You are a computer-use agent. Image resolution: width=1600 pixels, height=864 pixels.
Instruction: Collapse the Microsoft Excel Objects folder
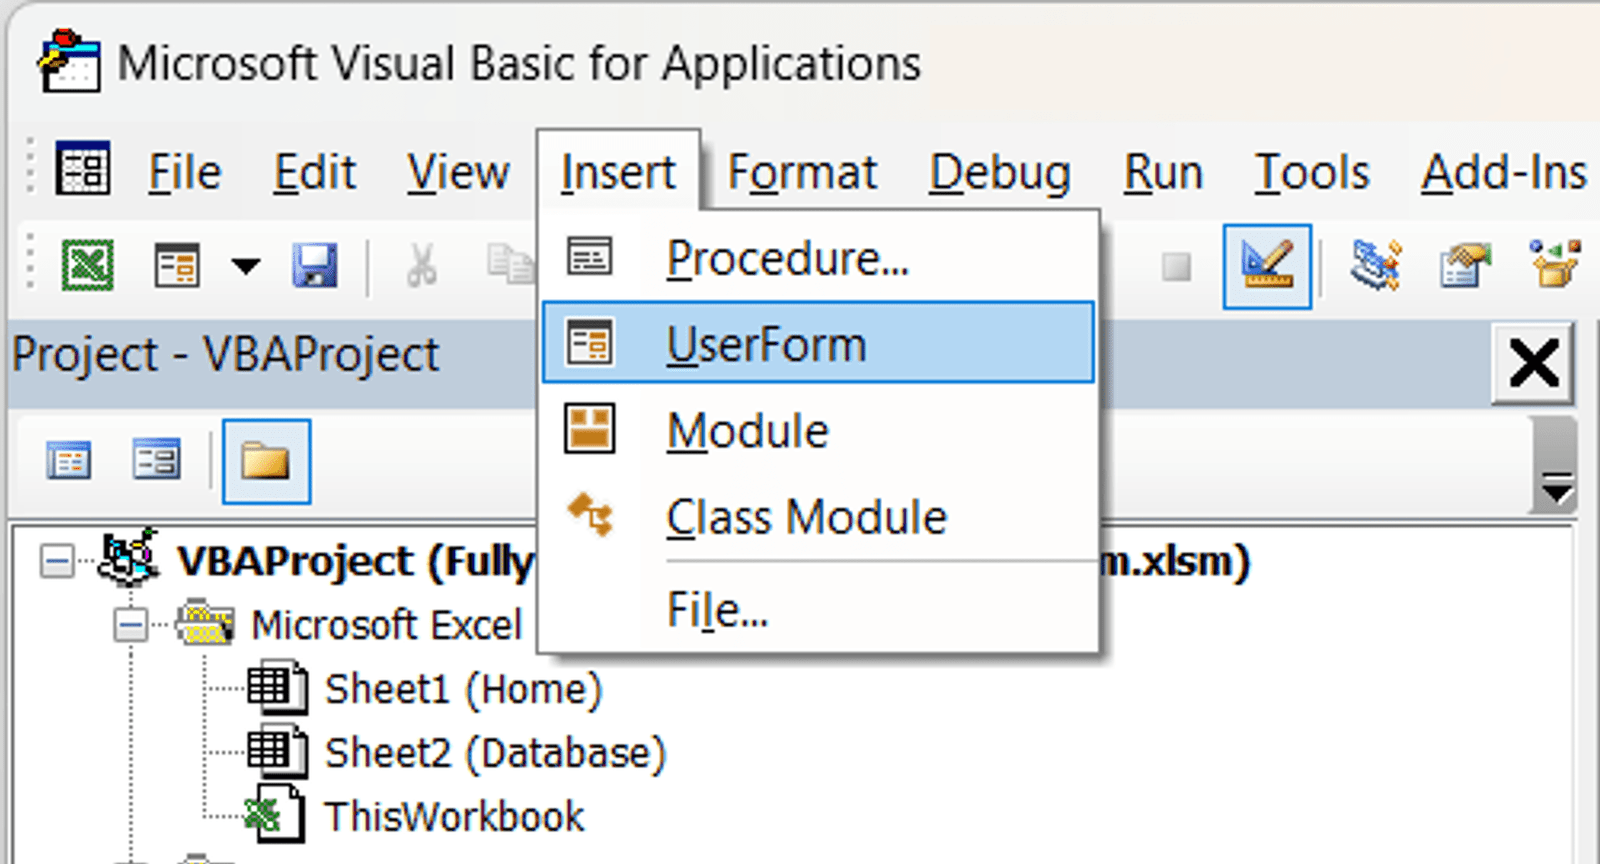[130, 626]
